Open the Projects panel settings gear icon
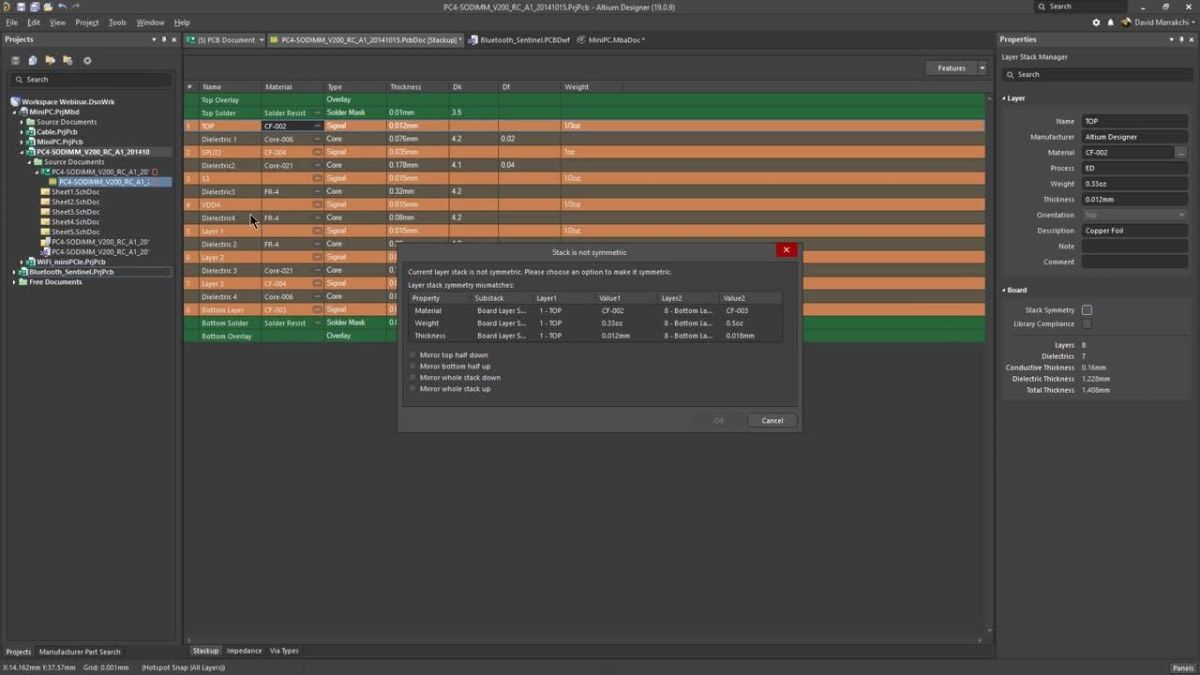The width and height of the screenshot is (1200, 675). (x=87, y=60)
